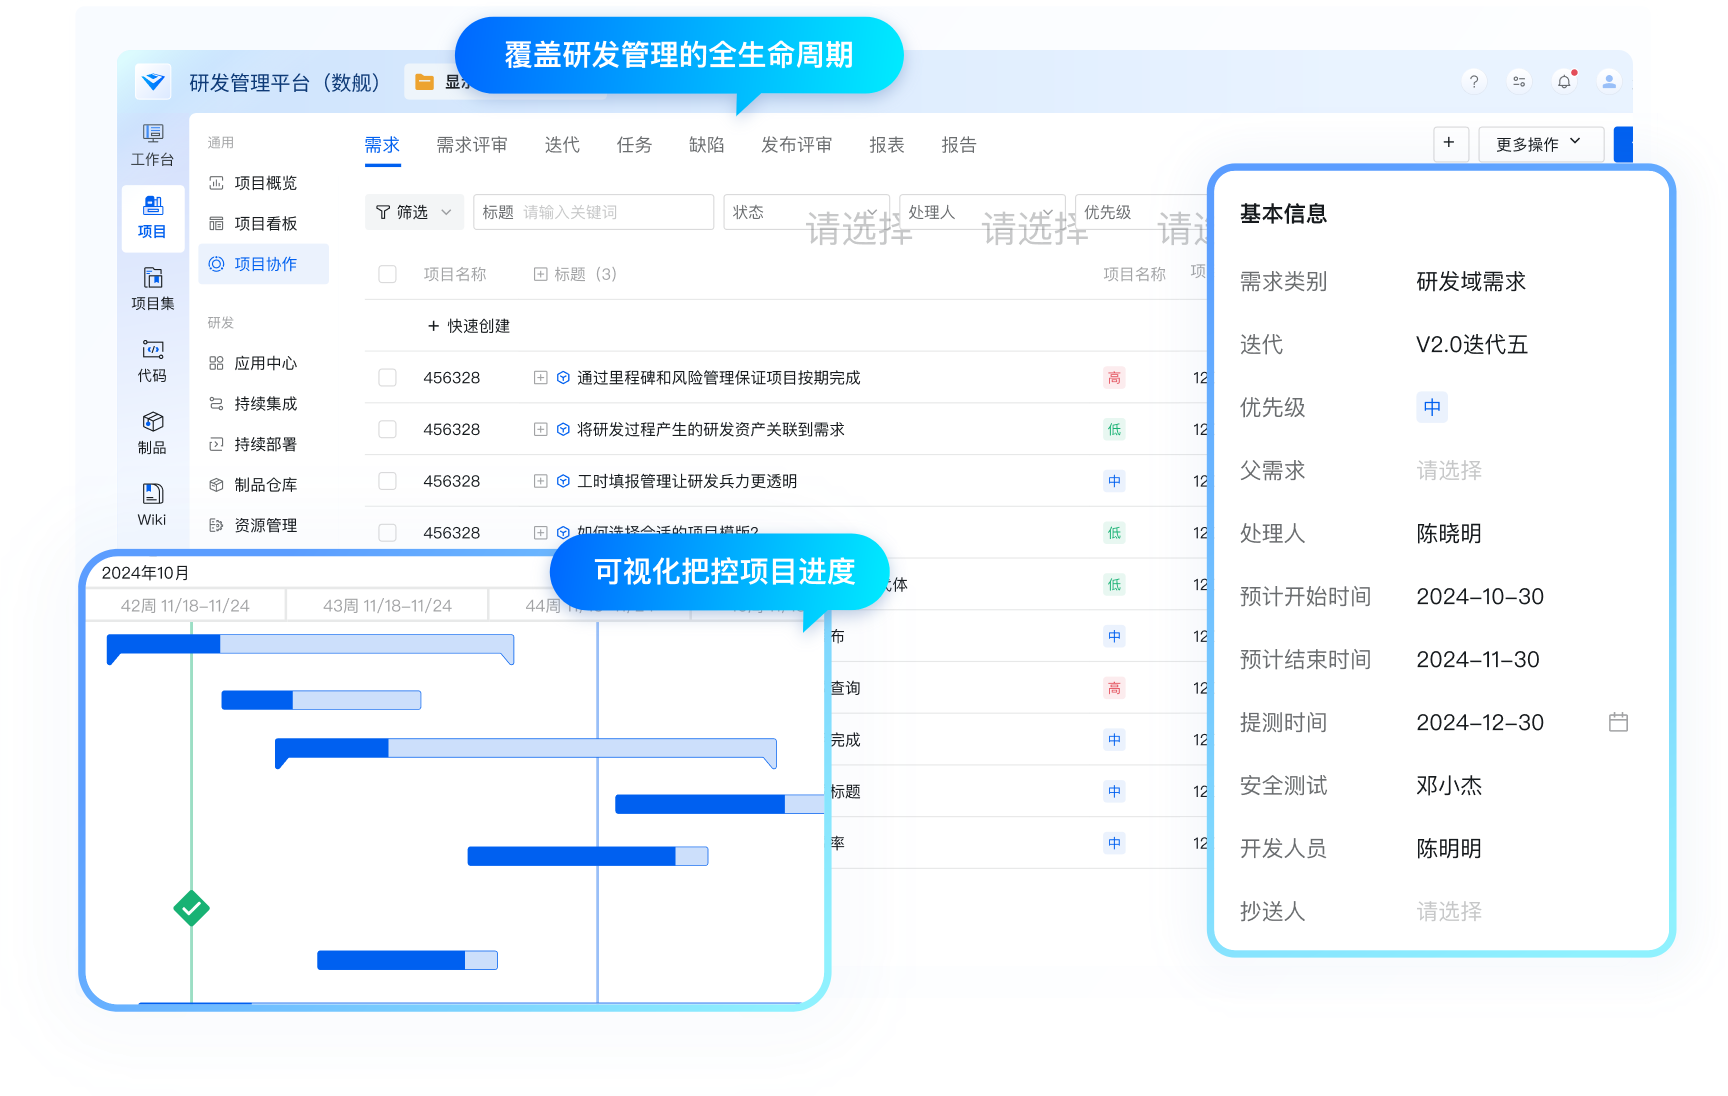Switch to the 缺陷 tab
1728x1096 pixels.
coord(706,145)
